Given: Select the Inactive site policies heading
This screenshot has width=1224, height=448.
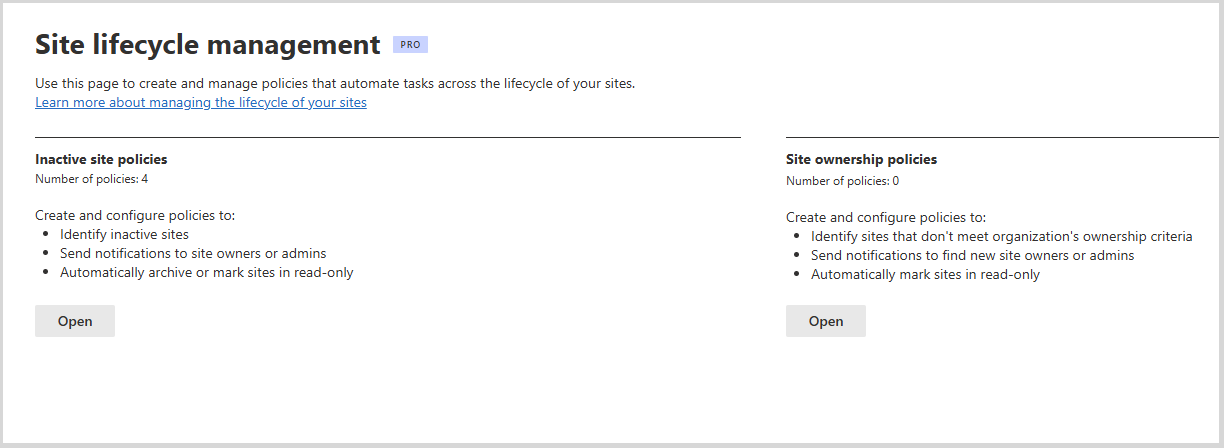Looking at the screenshot, I should (x=101, y=159).
